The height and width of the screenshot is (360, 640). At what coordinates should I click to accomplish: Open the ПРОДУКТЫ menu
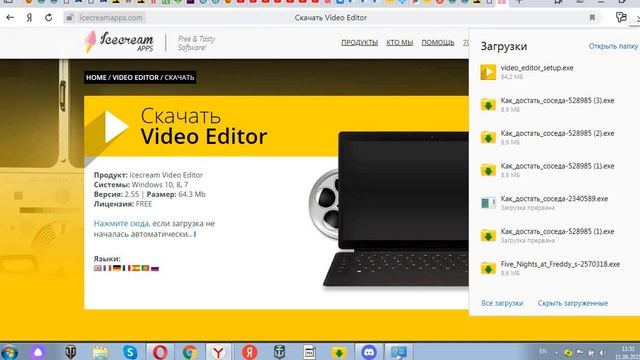tap(360, 42)
